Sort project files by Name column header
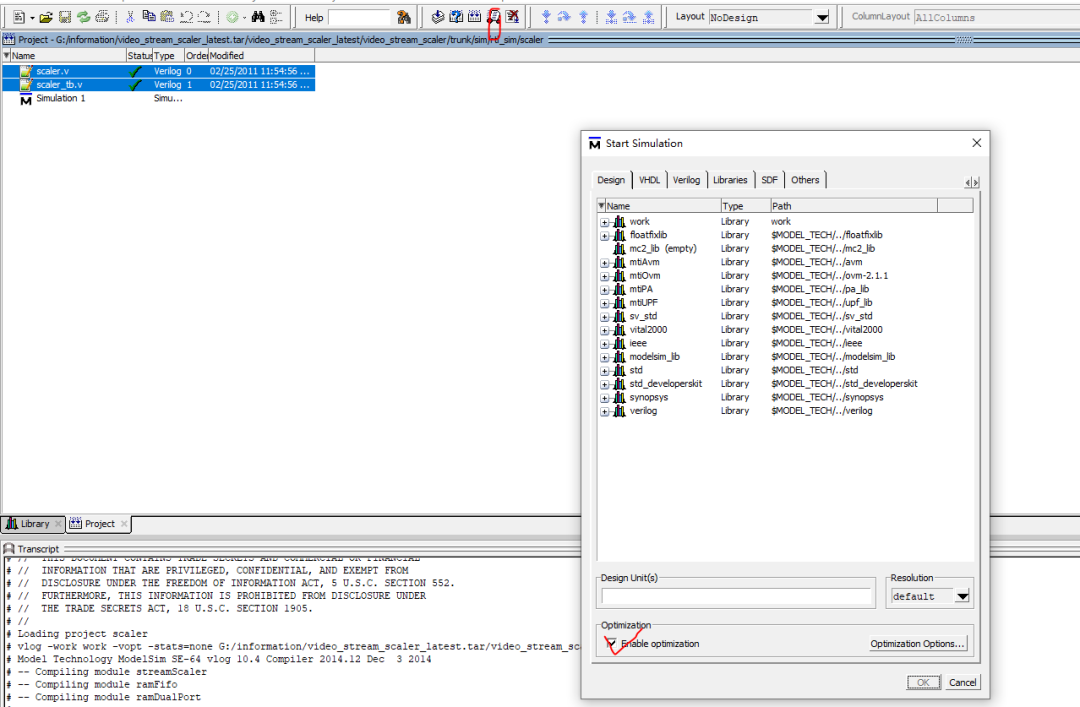Viewport: 1080px width, 707px height. 68,55
